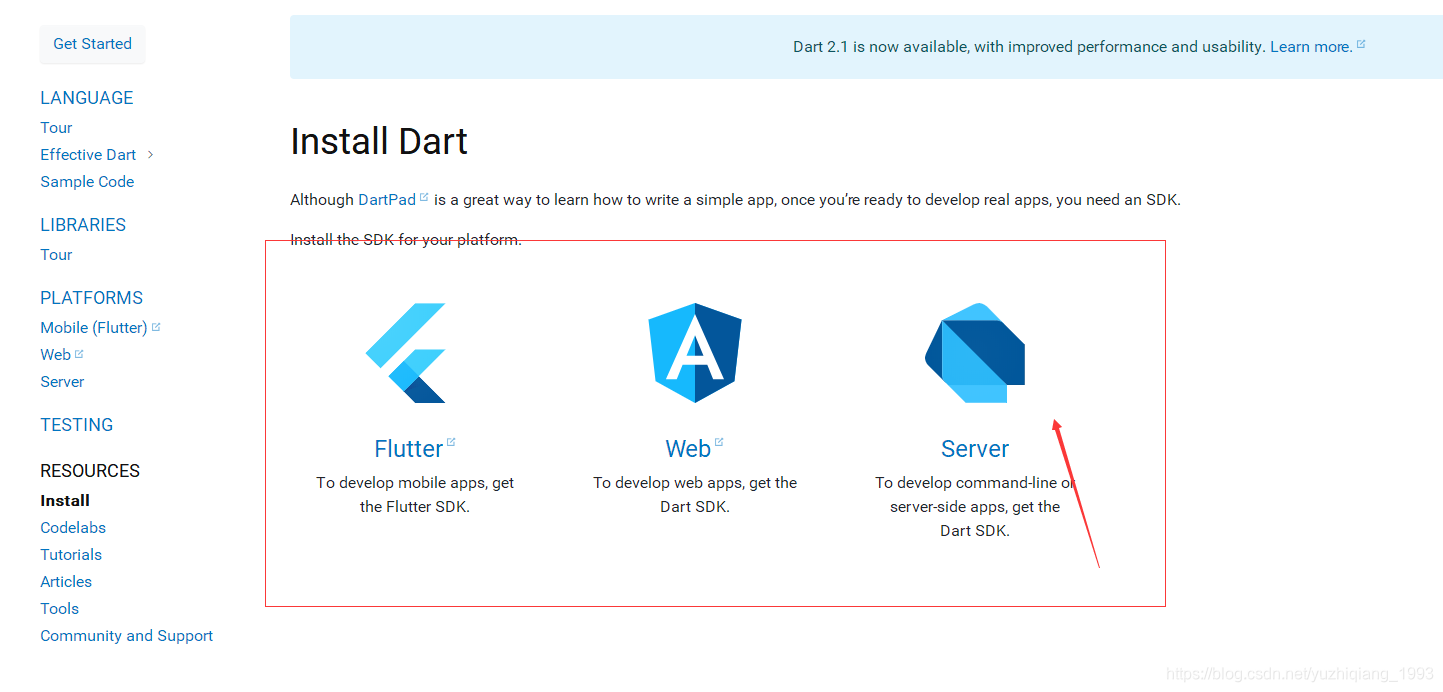Viewport: 1443px width, 692px height.
Task: Open the RESOURCES section heading
Action: pos(90,471)
